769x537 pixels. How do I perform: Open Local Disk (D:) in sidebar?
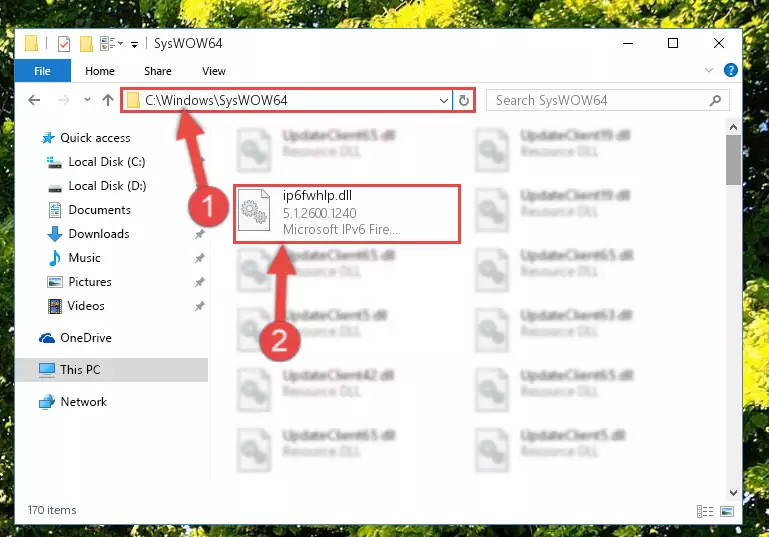(107, 186)
